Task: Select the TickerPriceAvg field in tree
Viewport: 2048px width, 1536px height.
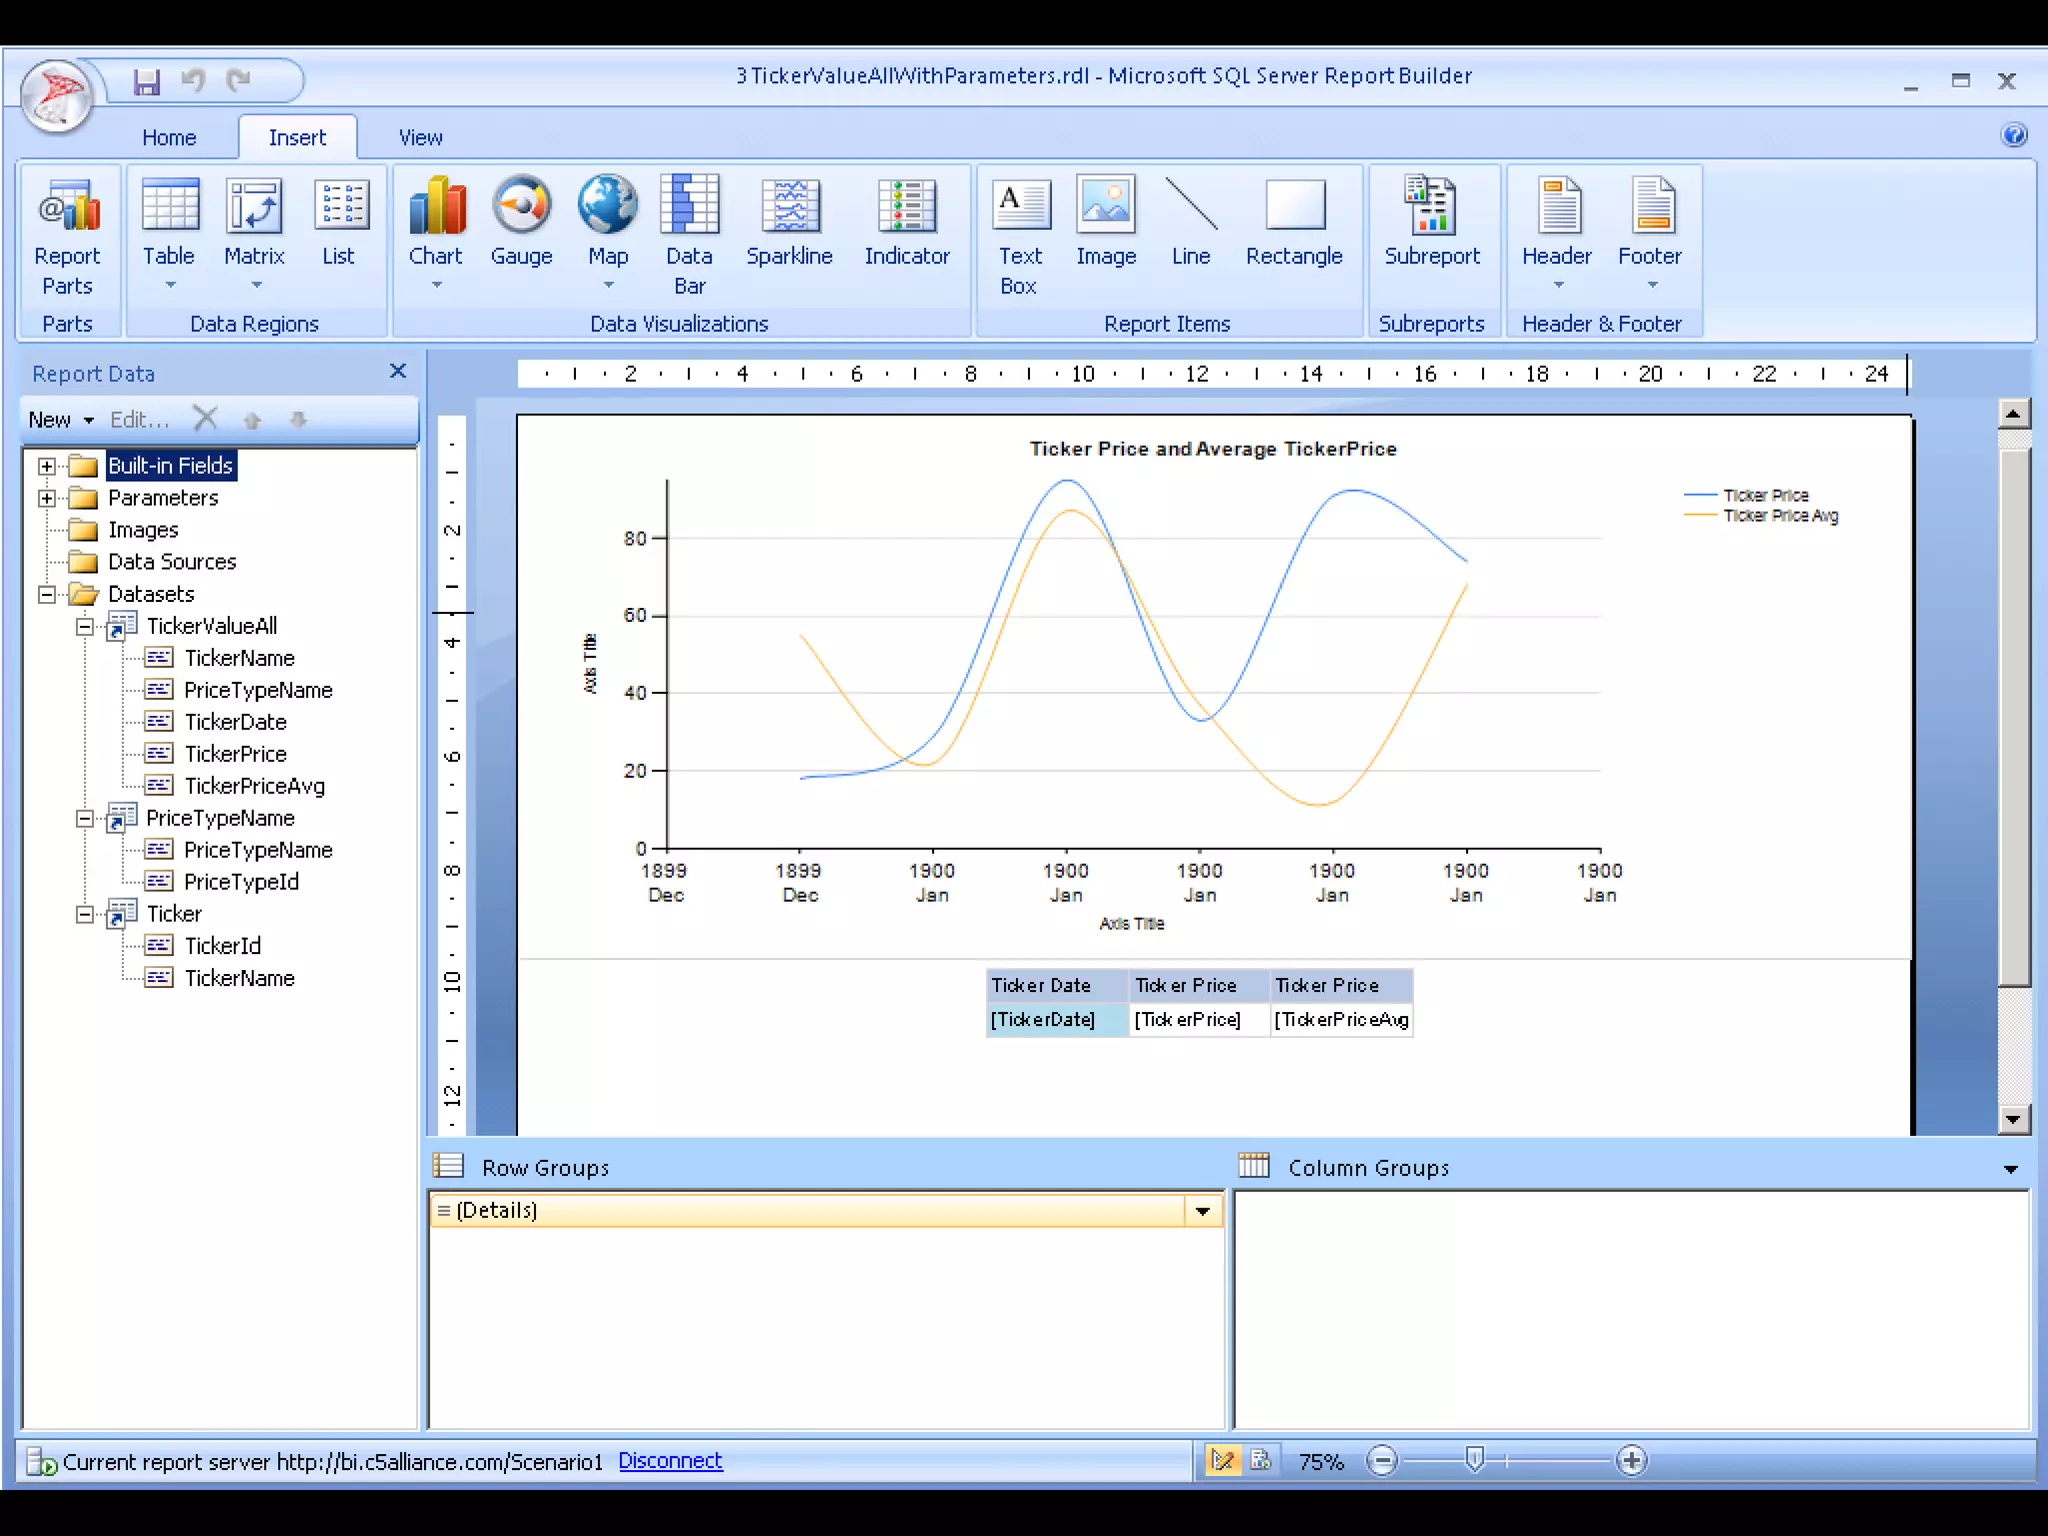Action: (x=254, y=786)
